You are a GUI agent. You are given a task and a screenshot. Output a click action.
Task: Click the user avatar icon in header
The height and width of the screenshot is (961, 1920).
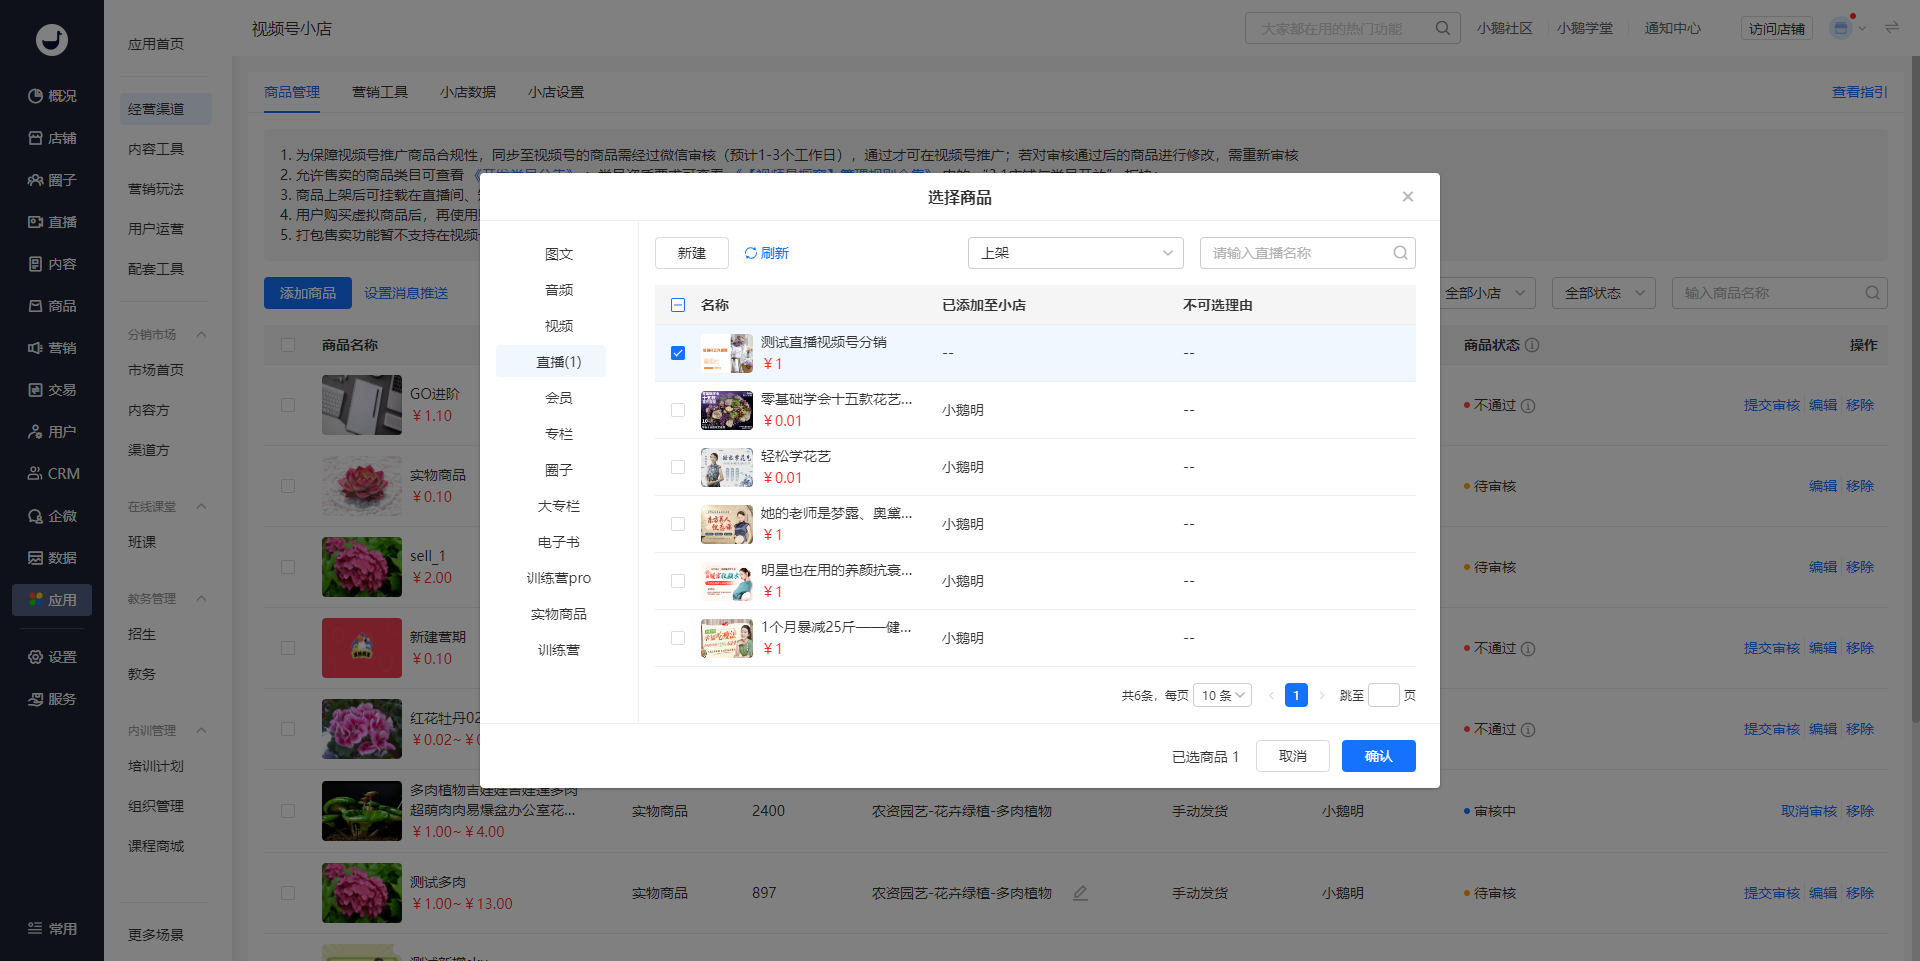pos(1840,28)
